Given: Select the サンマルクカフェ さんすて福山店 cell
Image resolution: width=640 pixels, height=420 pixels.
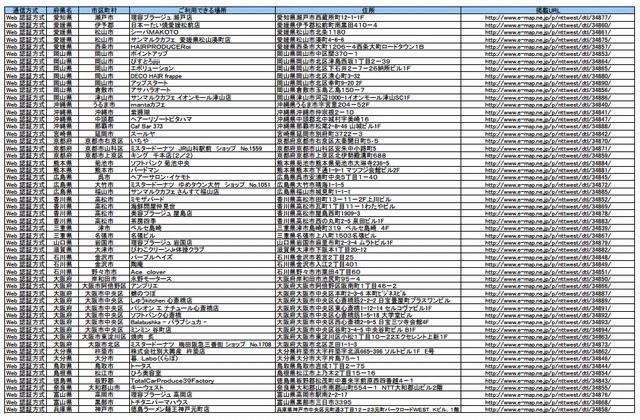Looking at the screenshot, I should [x=202, y=192].
